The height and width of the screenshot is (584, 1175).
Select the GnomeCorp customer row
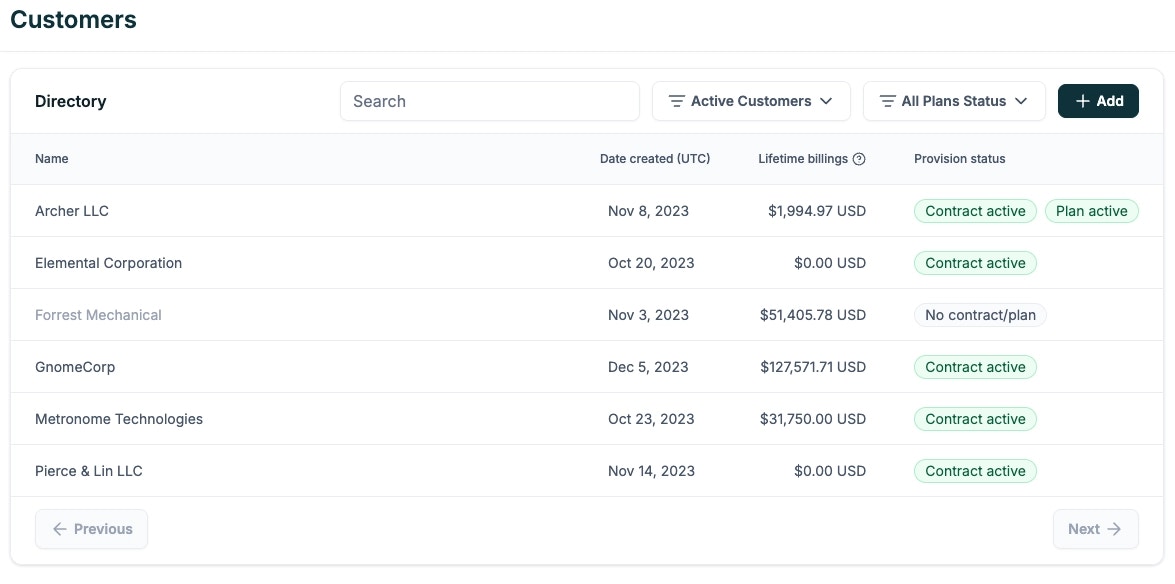pyautogui.click(x=75, y=367)
